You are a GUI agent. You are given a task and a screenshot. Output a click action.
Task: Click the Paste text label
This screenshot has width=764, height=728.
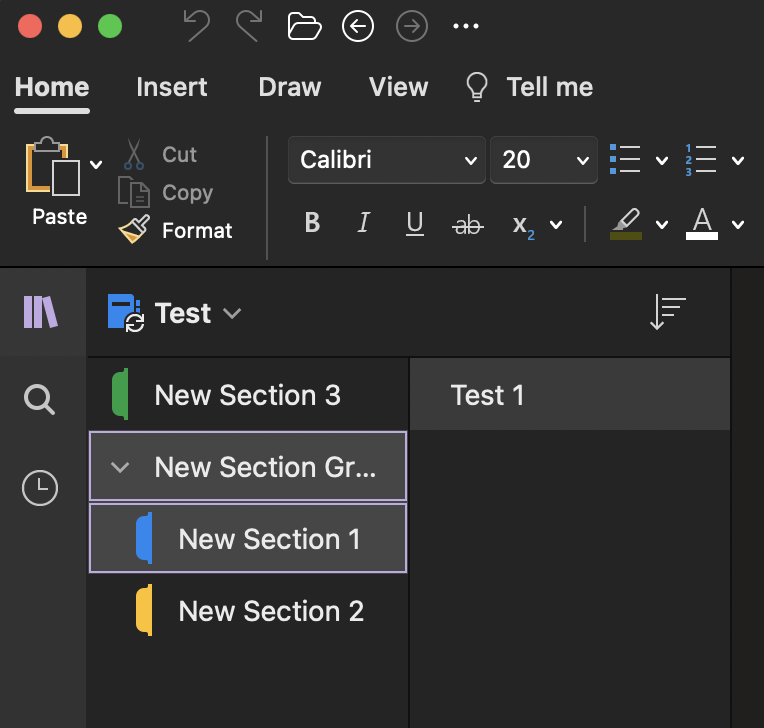[x=60, y=217]
